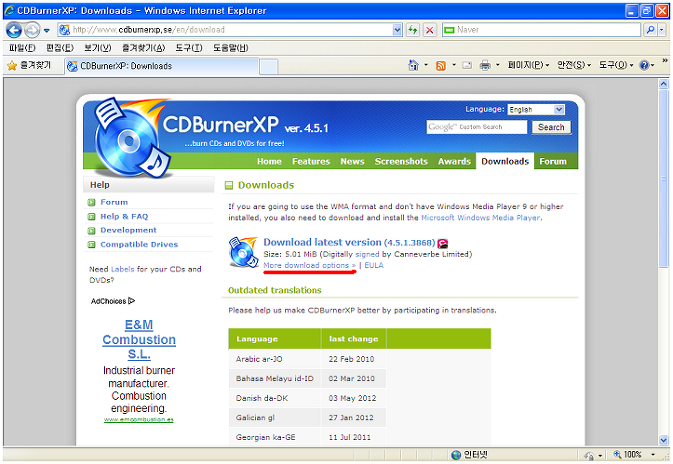Image resolution: width=673 pixels, height=464 pixels.
Task: Click the red icon after version number
Action: click(x=443, y=243)
